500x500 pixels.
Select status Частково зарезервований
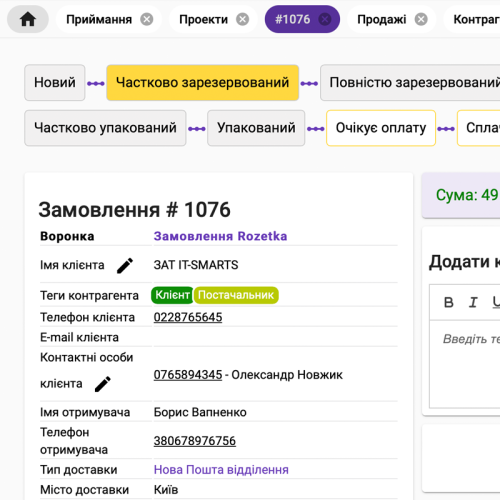pos(202,82)
